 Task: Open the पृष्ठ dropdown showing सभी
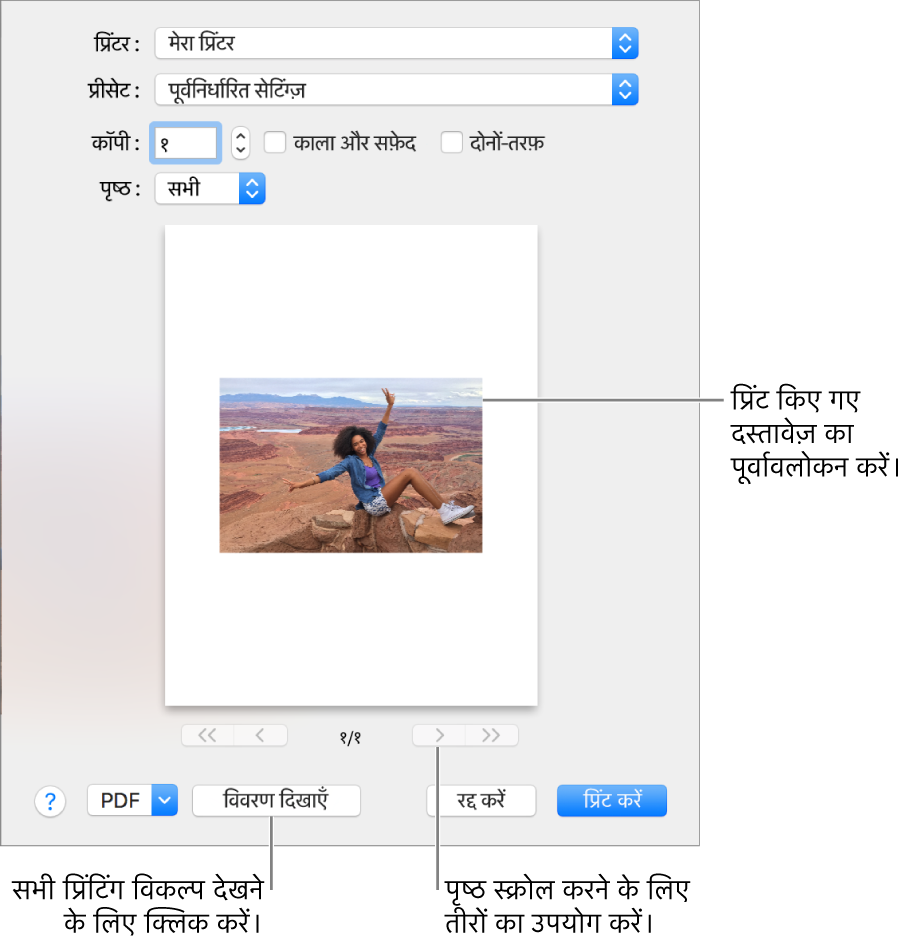tap(210, 188)
